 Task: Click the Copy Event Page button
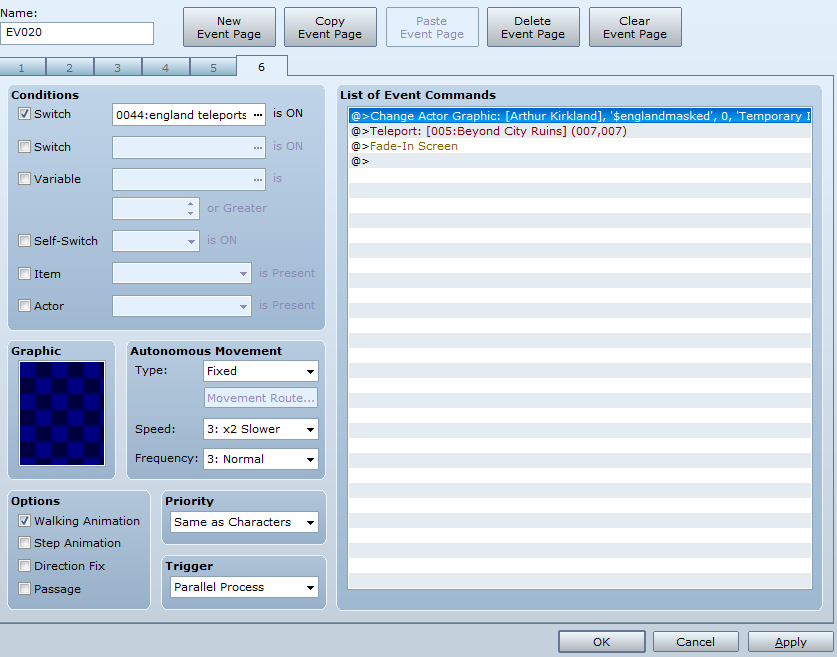click(x=330, y=27)
